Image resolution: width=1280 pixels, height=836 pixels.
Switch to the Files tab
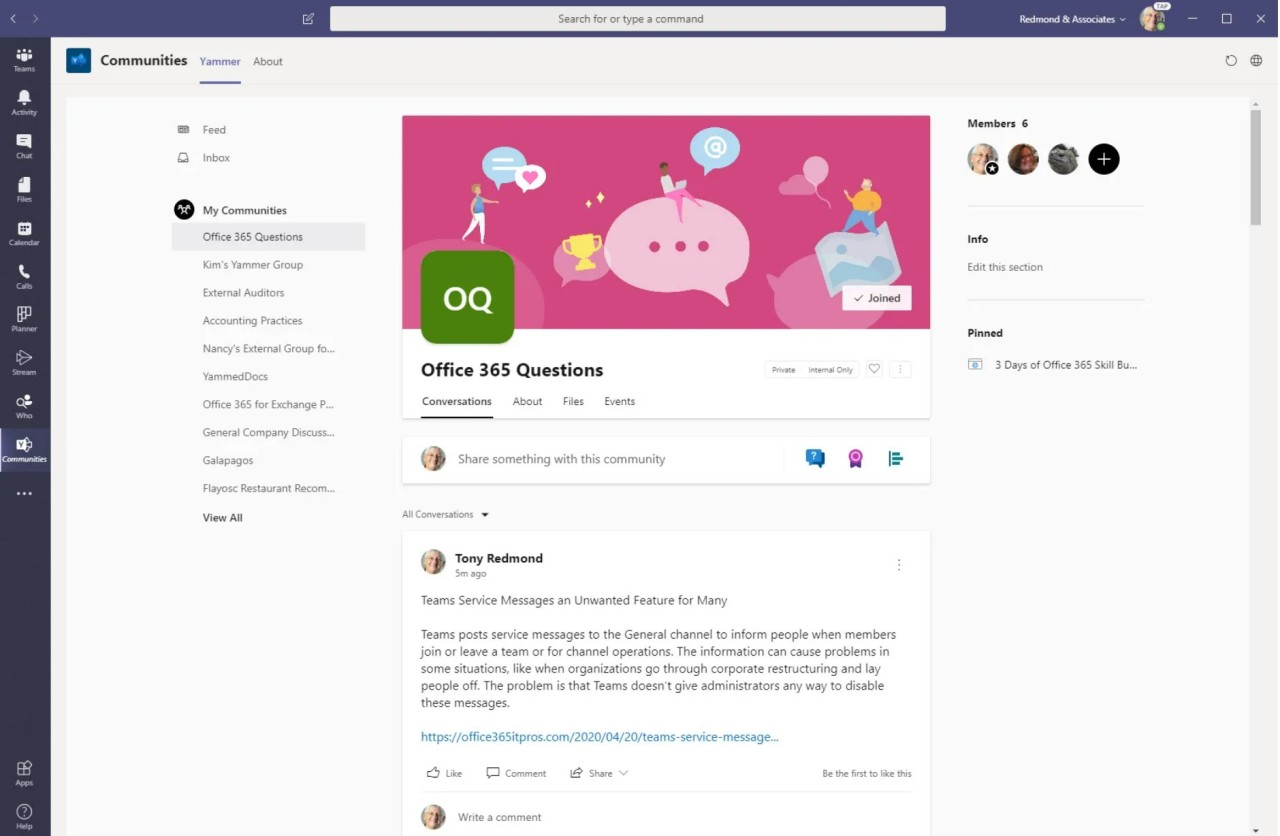[573, 401]
